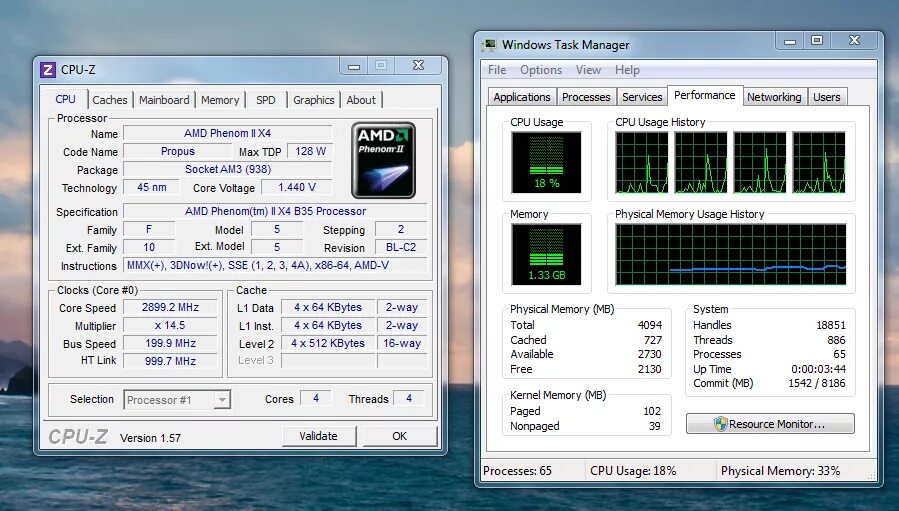Viewport: 899px width, 511px height.
Task: Select the Performance tab
Action: click(705, 95)
